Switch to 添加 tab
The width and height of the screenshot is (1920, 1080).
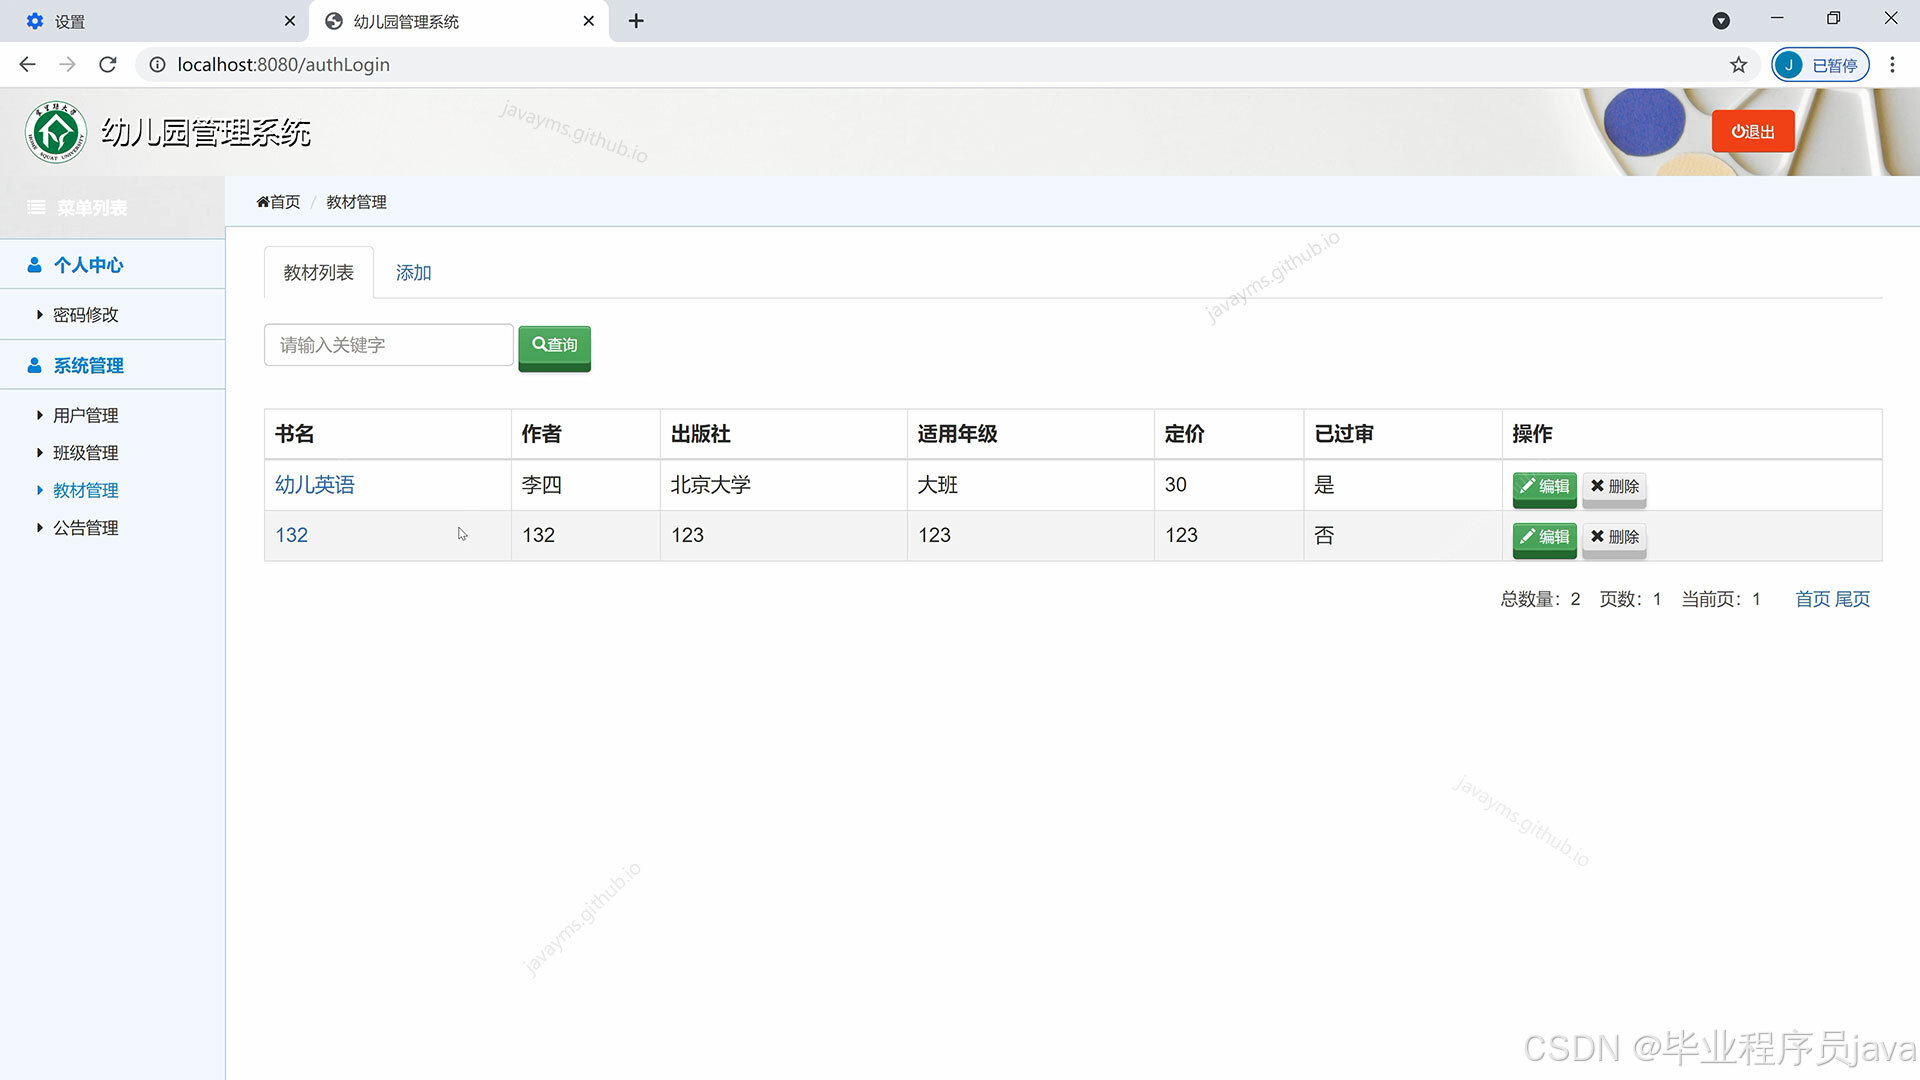(x=413, y=272)
